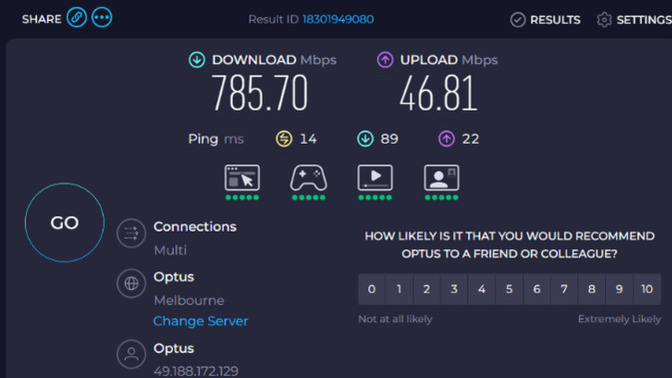Click the IP address 49.188.172.129
The image size is (672, 378).
196,371
